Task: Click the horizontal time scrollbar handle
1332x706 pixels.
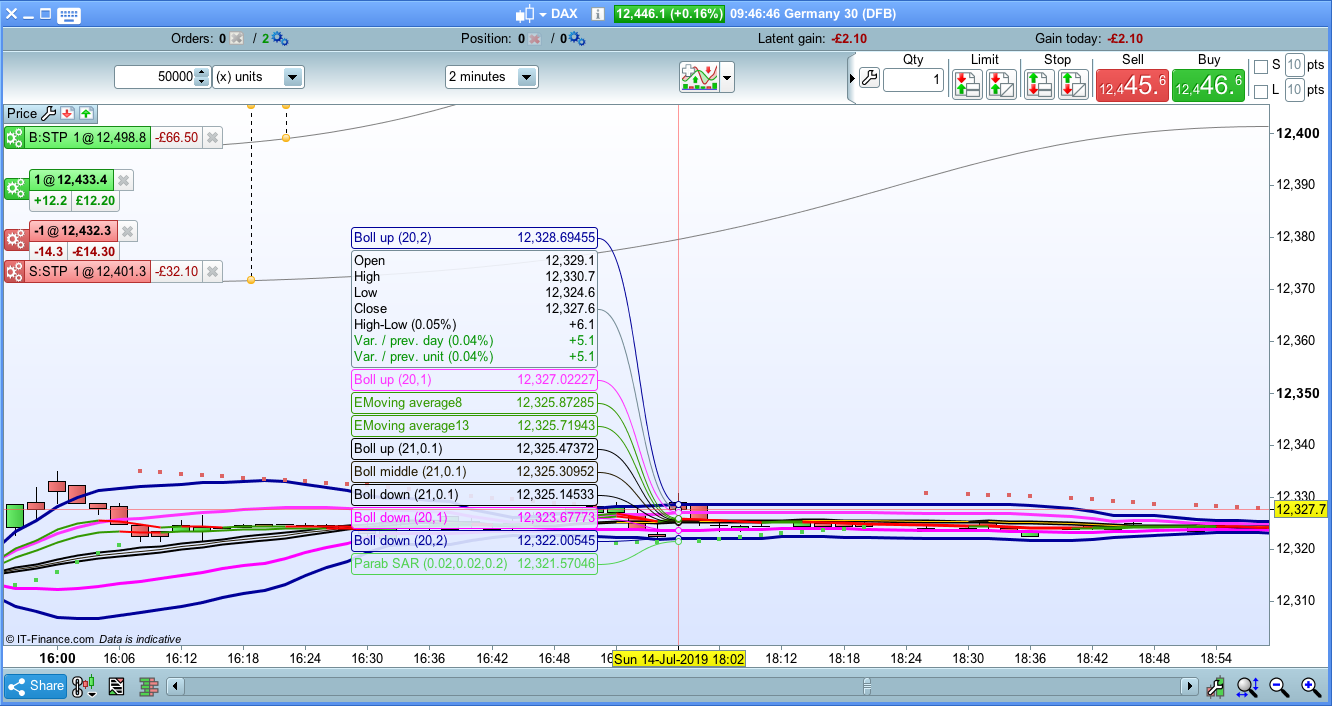Action: pyautogui.click(x=867, y=686)
